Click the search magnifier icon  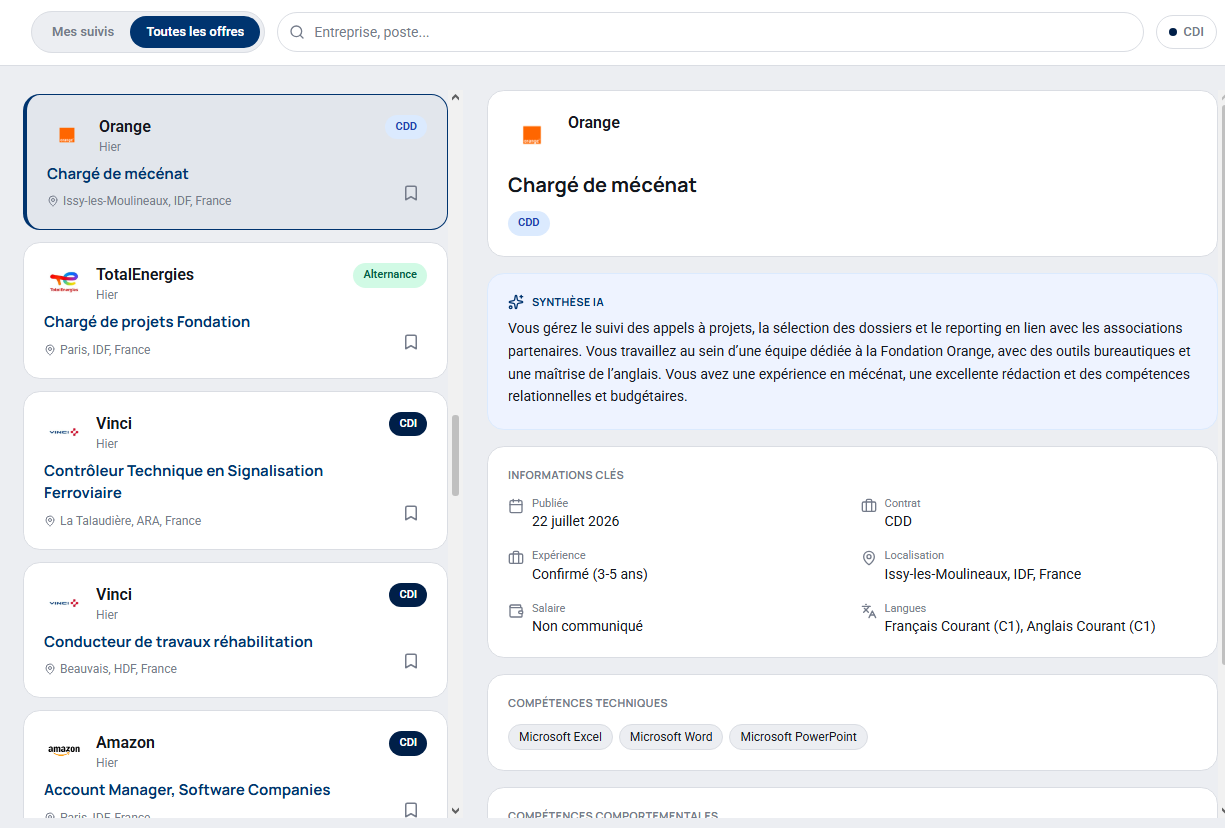tap(297, 32)
